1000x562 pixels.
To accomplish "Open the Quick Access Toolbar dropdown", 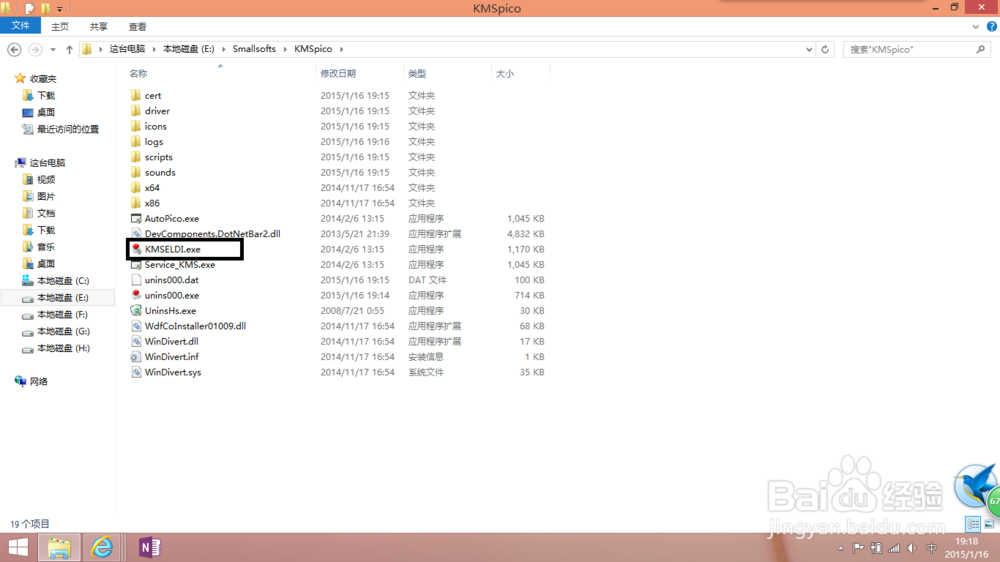I will pos(60,9).
